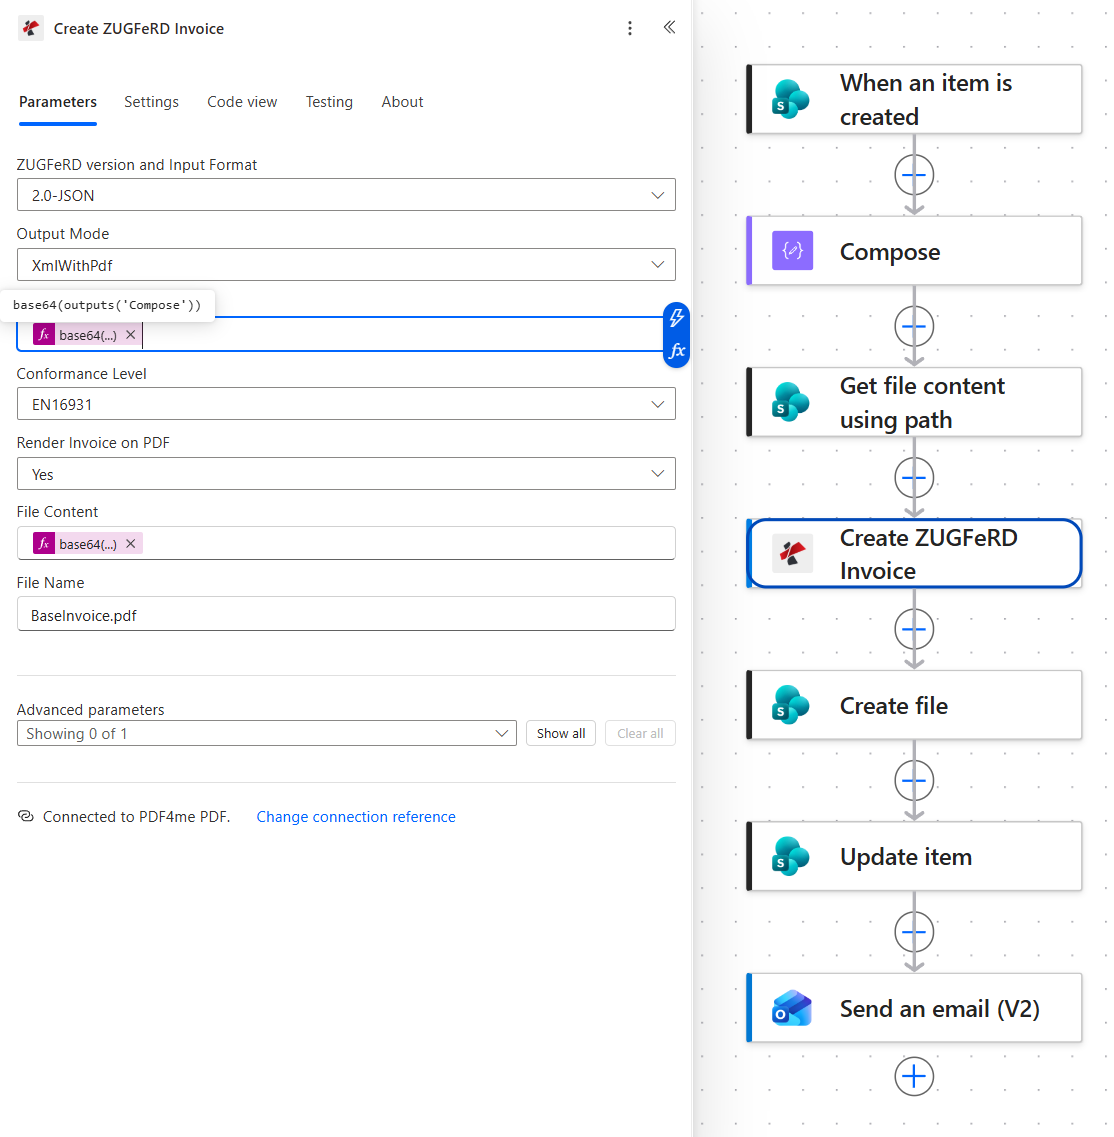Select the Create file action card

click(915, 706)
